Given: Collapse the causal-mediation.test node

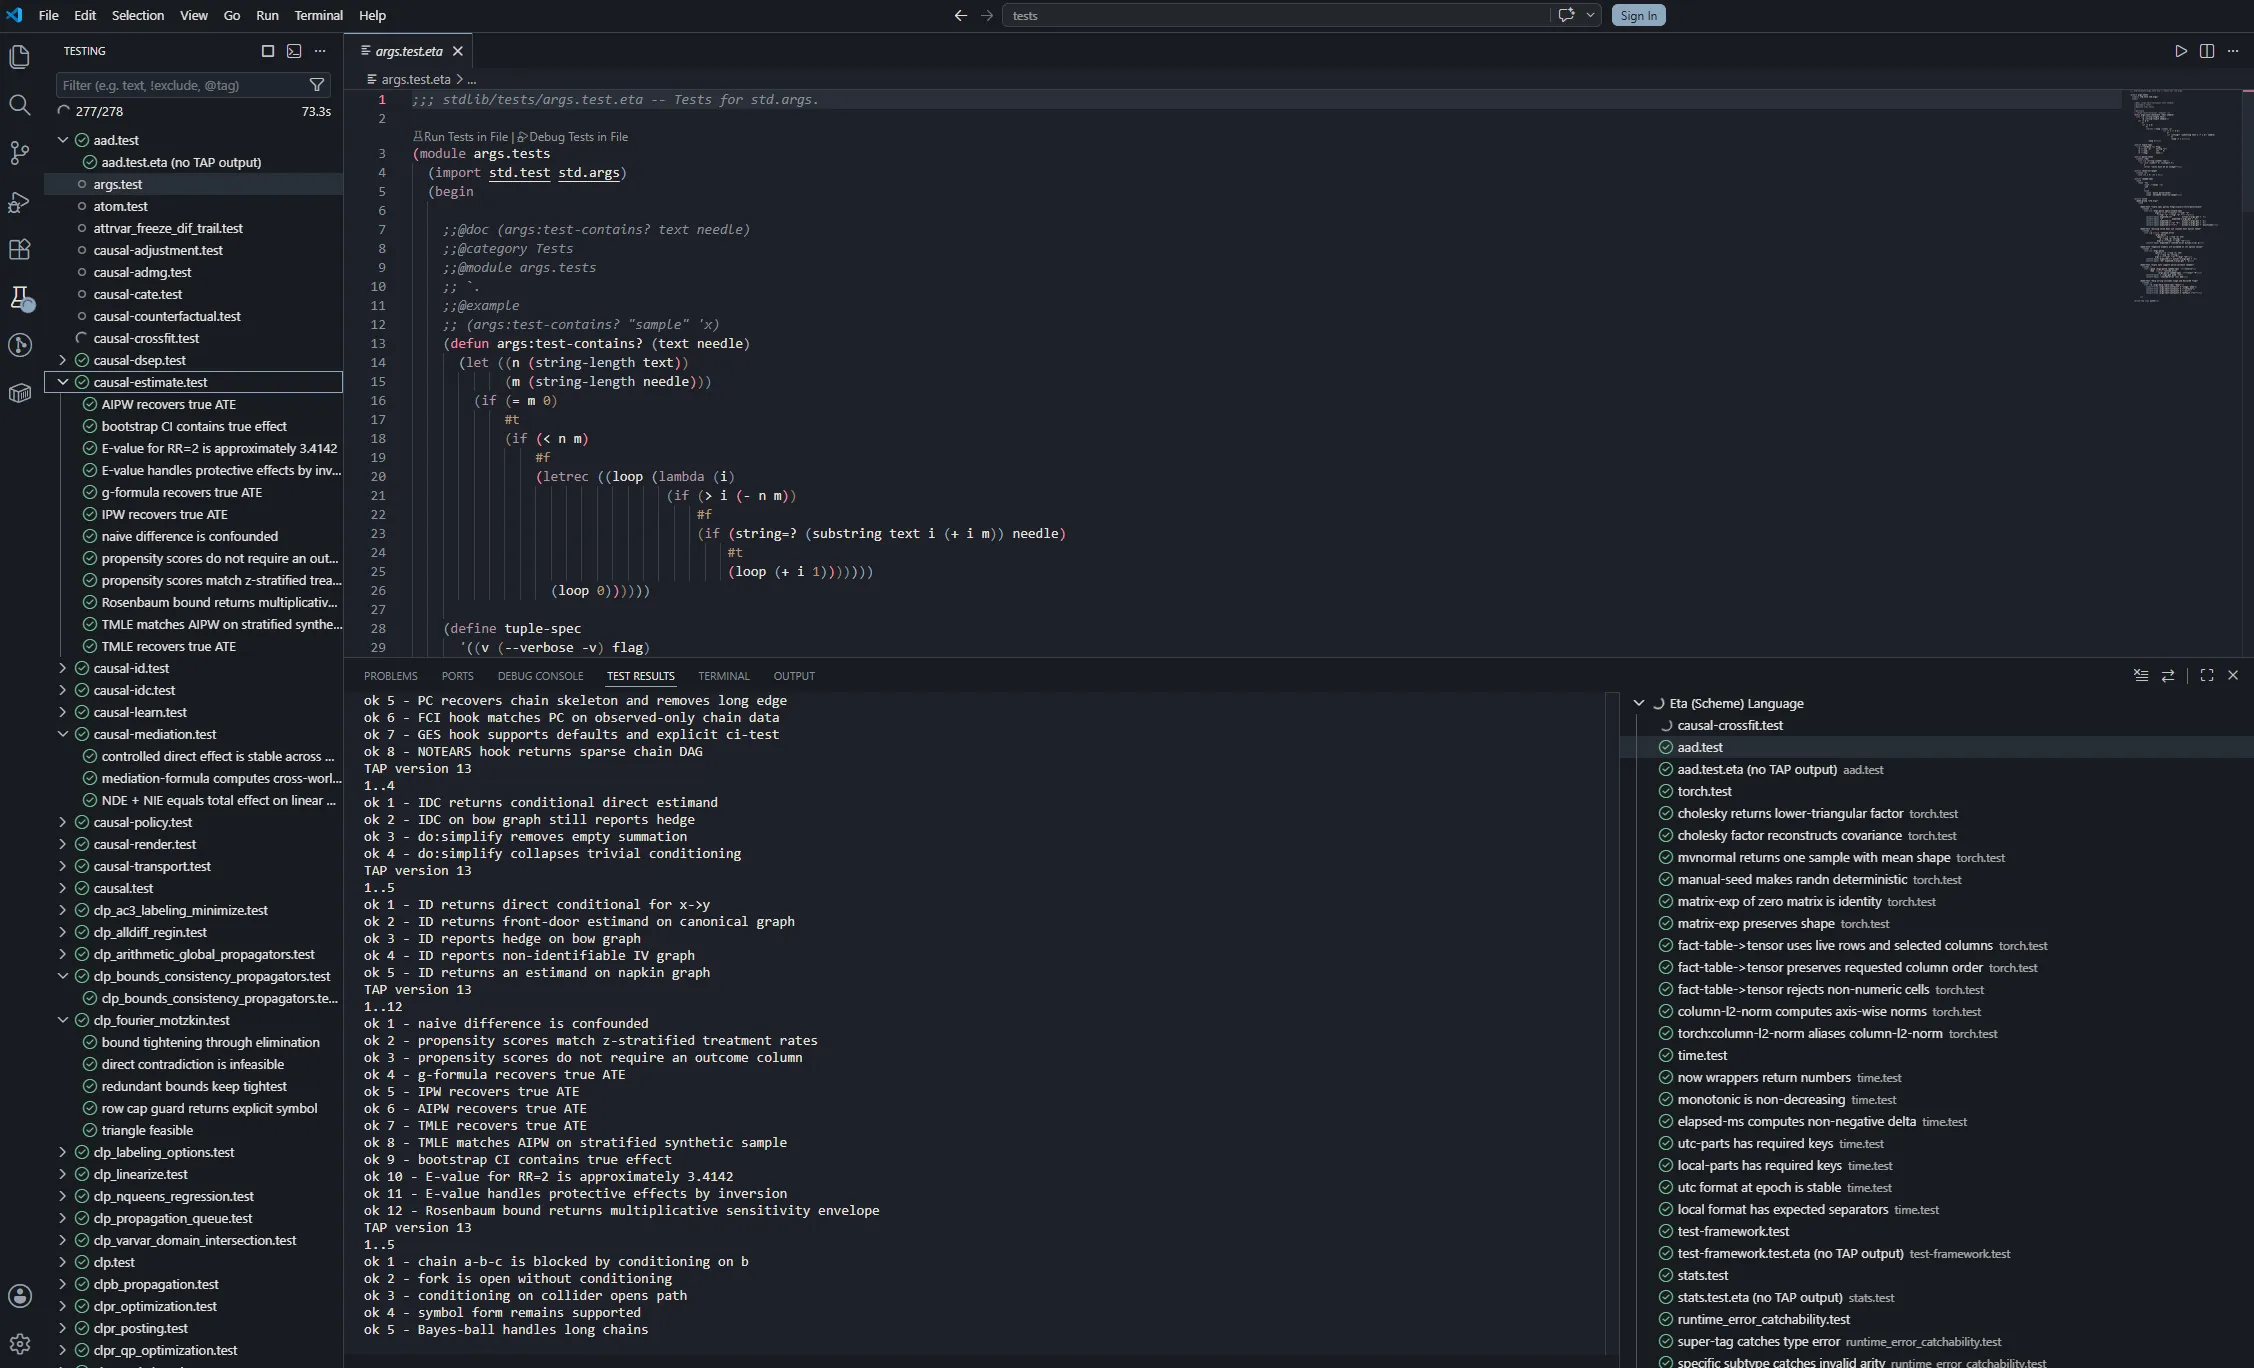Looking at the screenshot, I should click(63, 734).
